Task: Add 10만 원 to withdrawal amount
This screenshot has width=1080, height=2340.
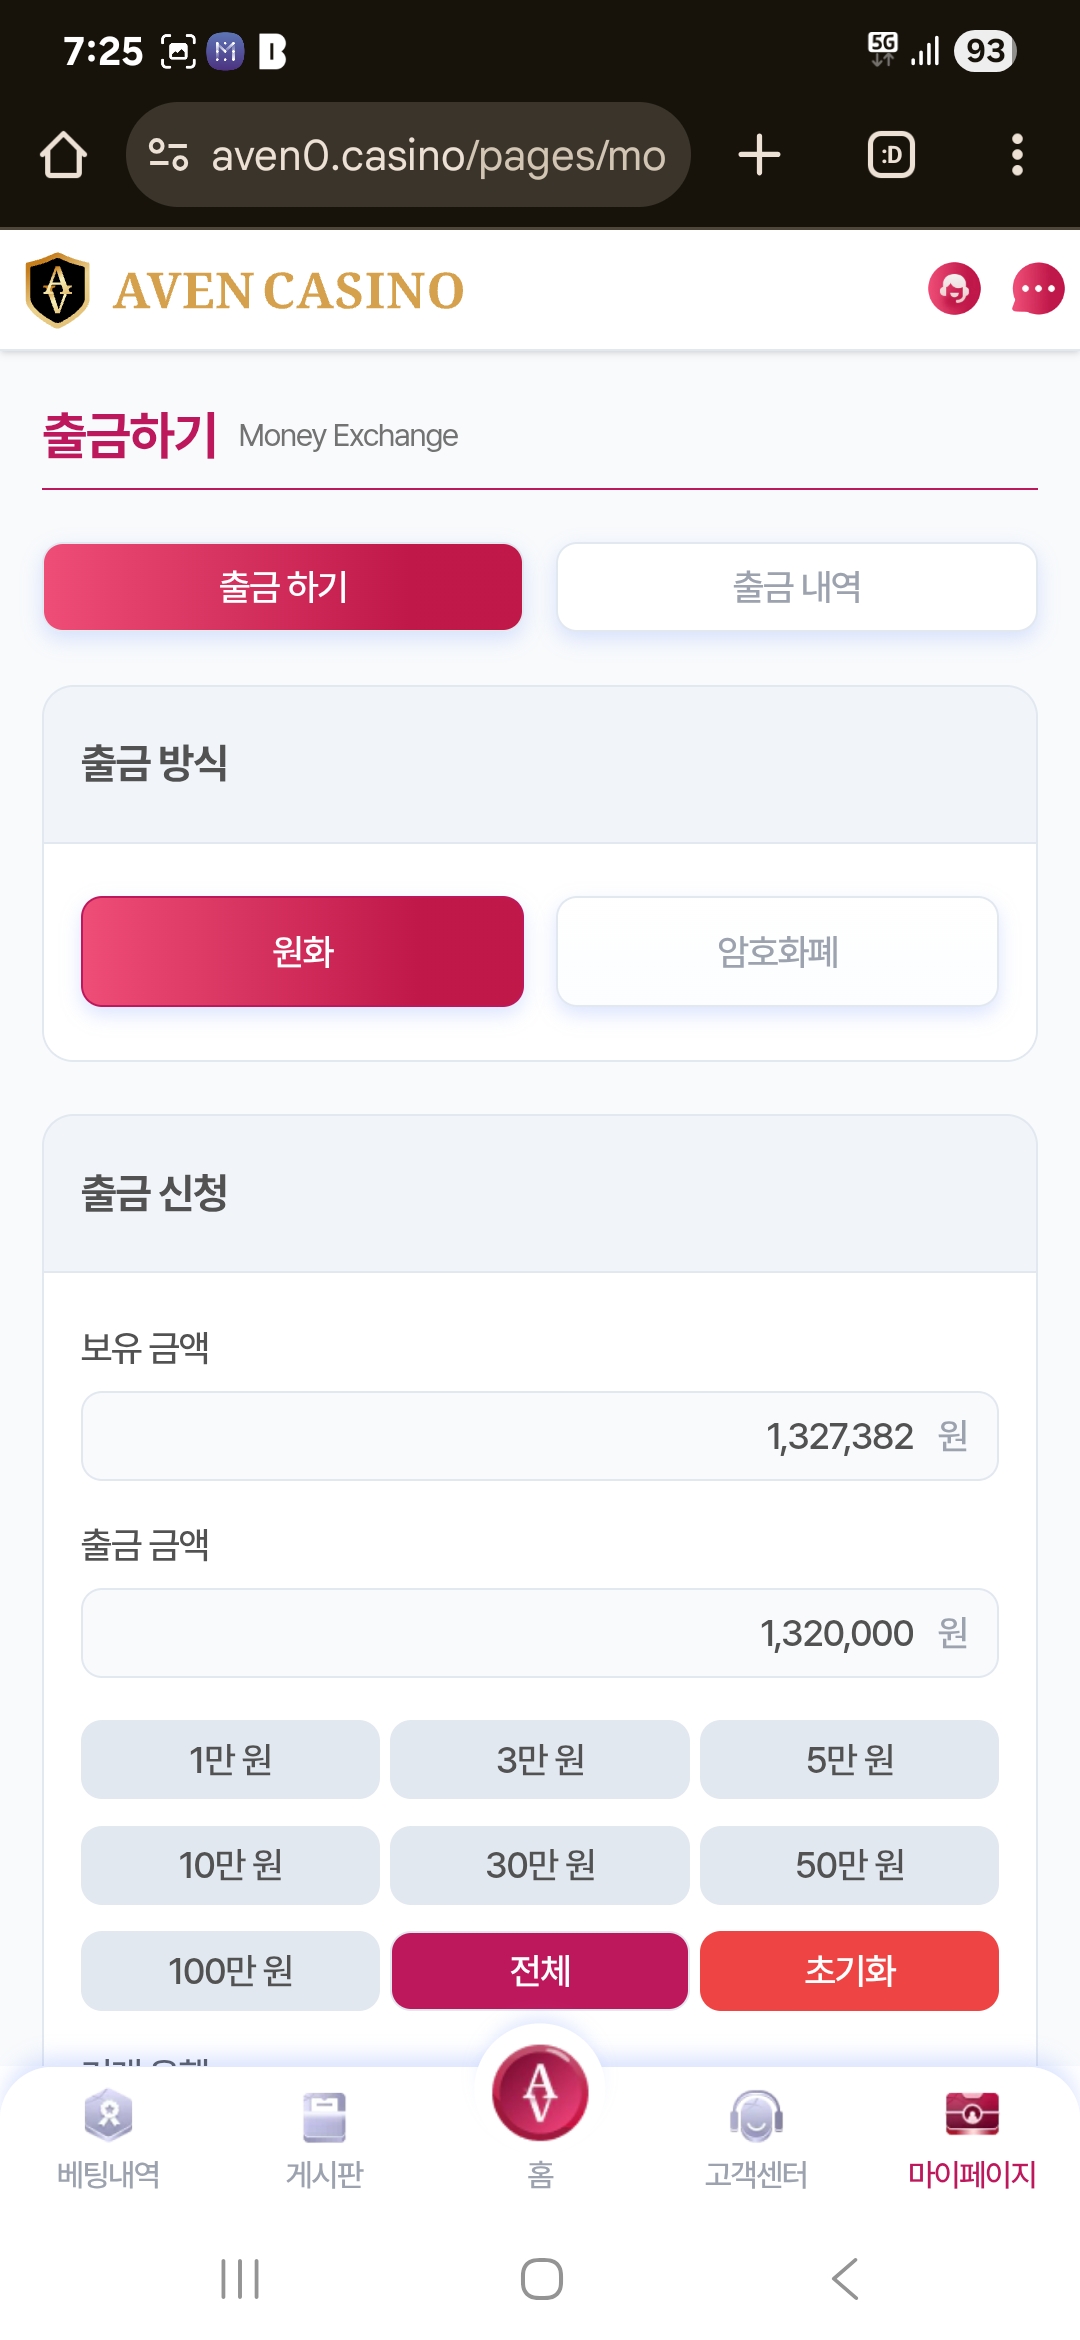Action: 230,1865
